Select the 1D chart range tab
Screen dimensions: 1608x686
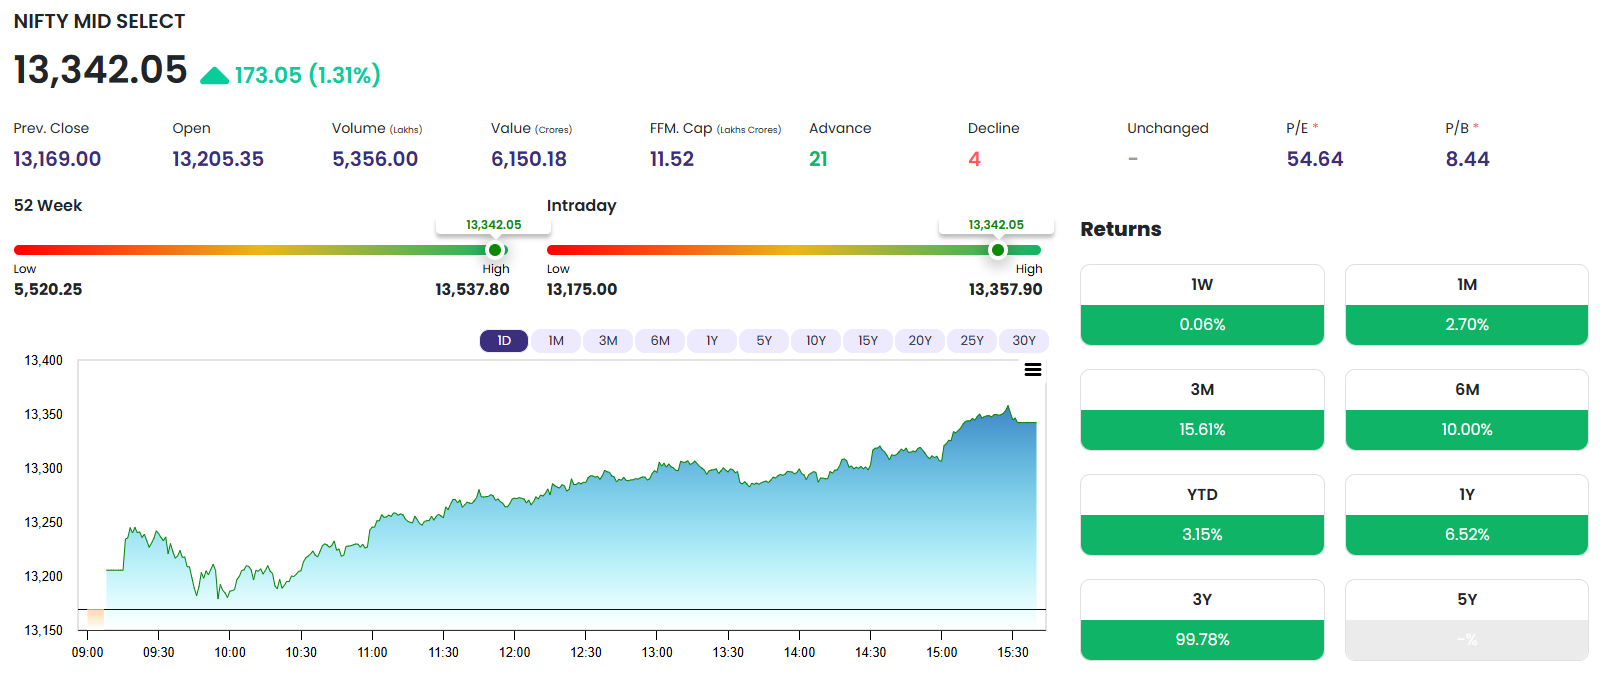504,341
